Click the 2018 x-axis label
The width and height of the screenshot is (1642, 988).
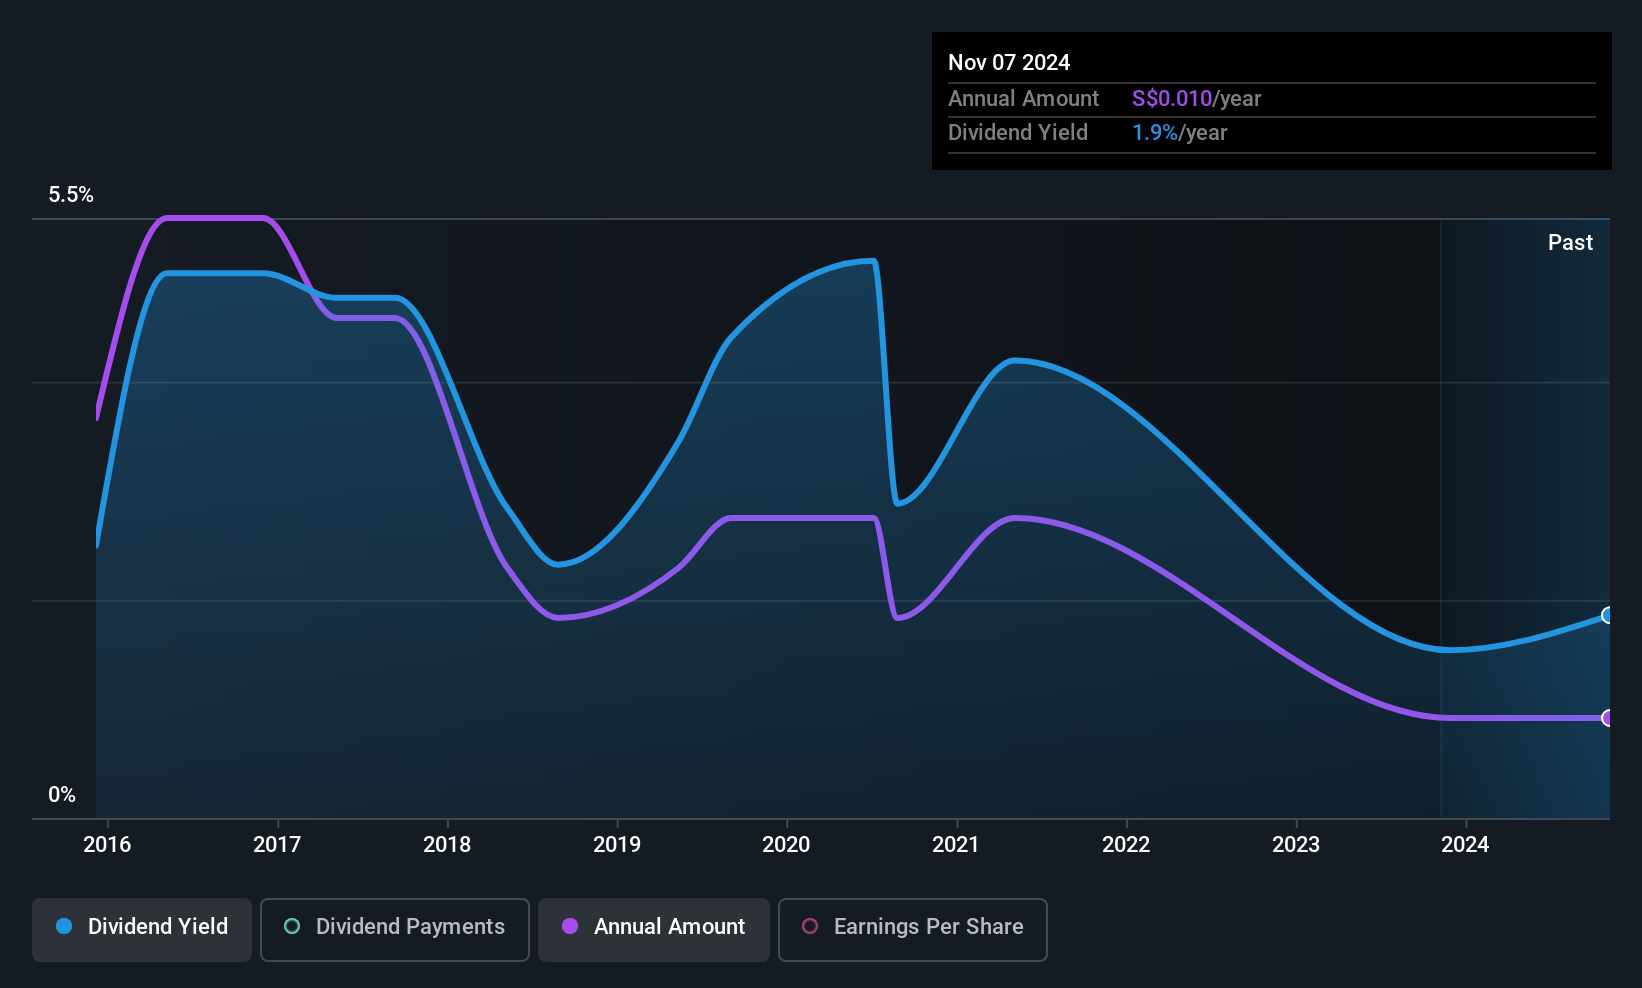pyautogui.click(x=447, y=844)
